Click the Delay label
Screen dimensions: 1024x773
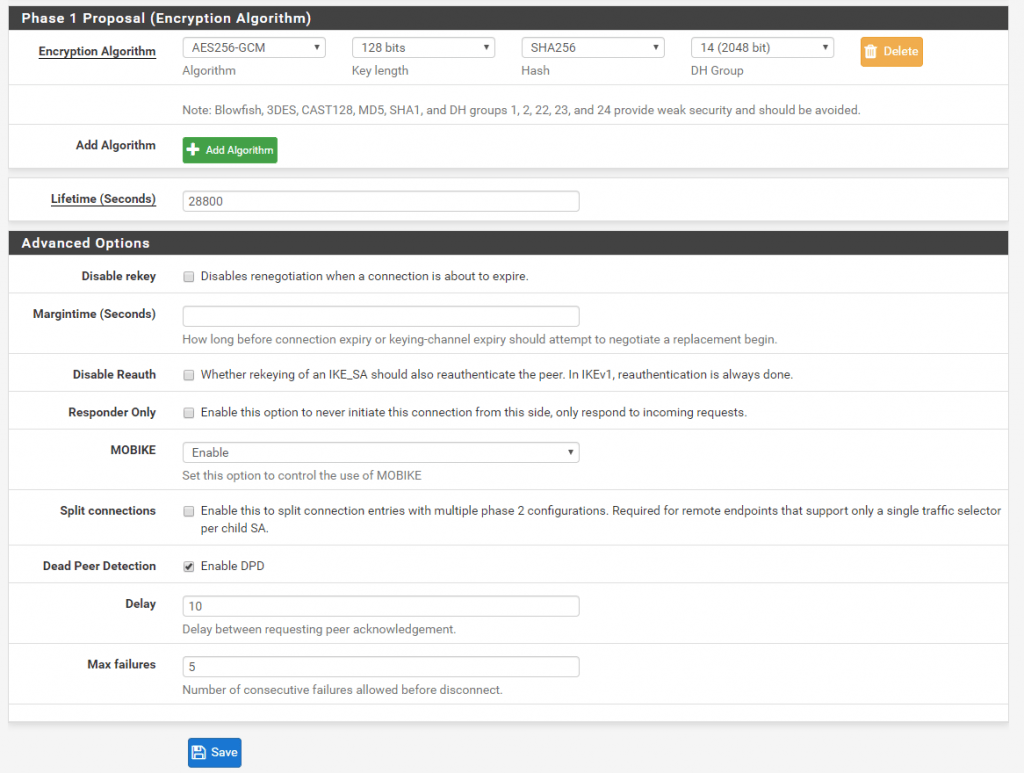(140, 604)
